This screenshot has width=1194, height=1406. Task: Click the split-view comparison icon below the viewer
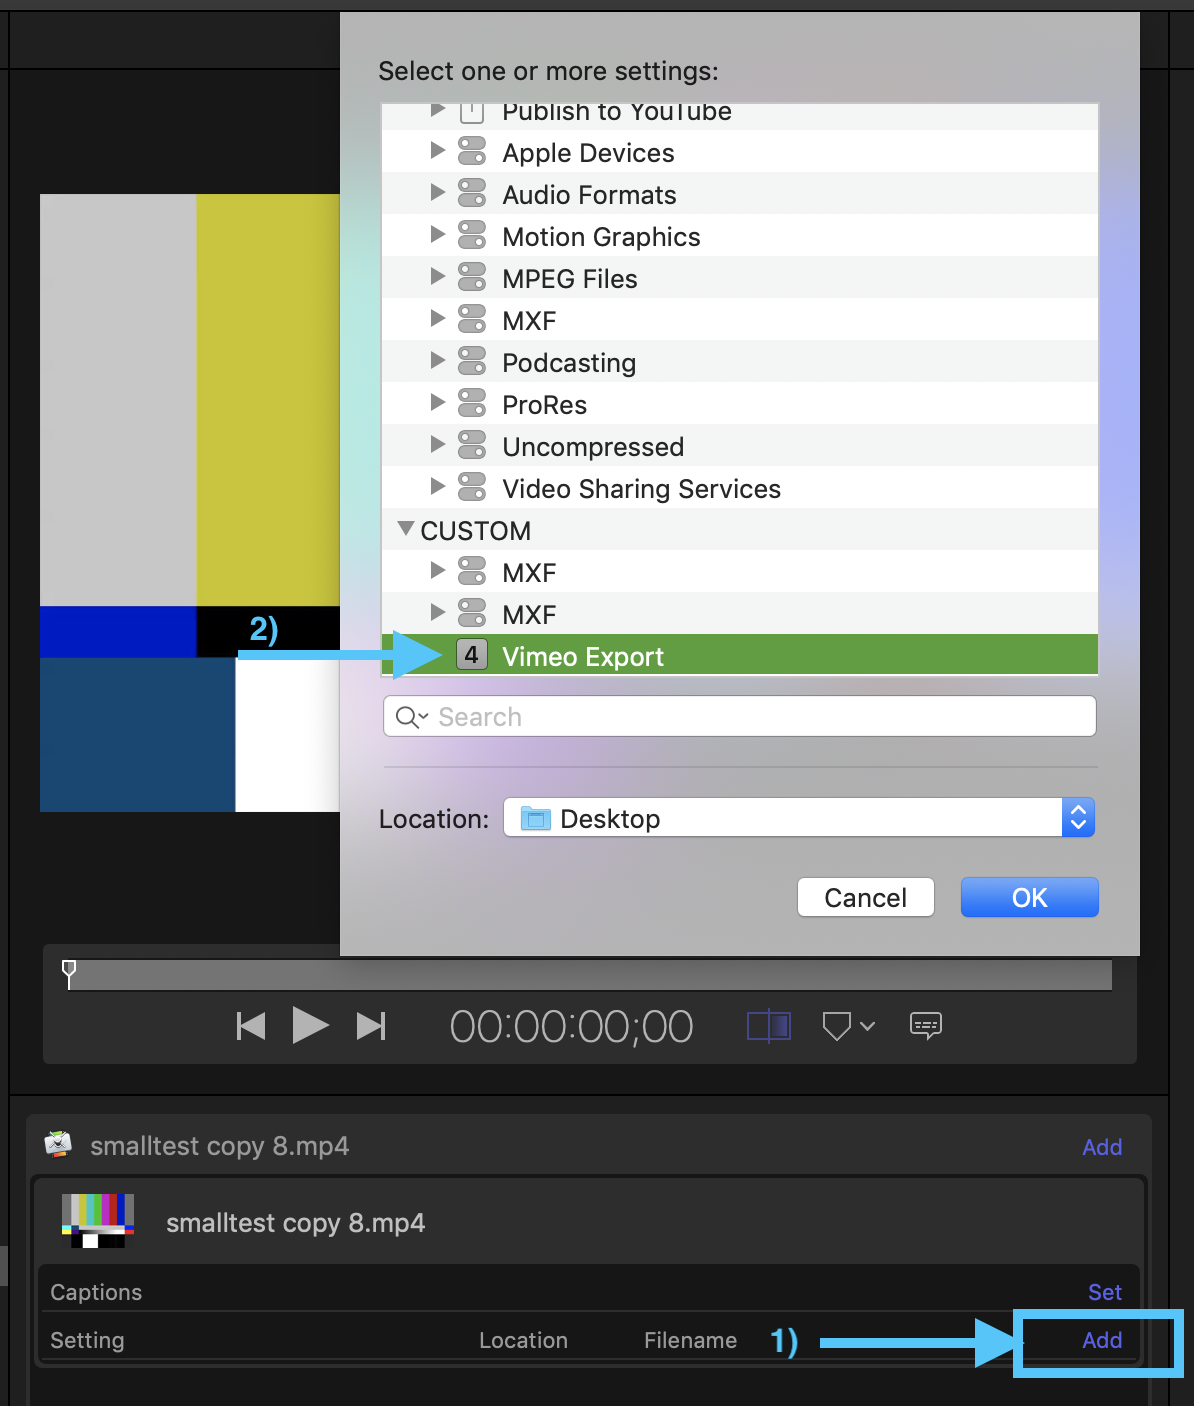768,1025
